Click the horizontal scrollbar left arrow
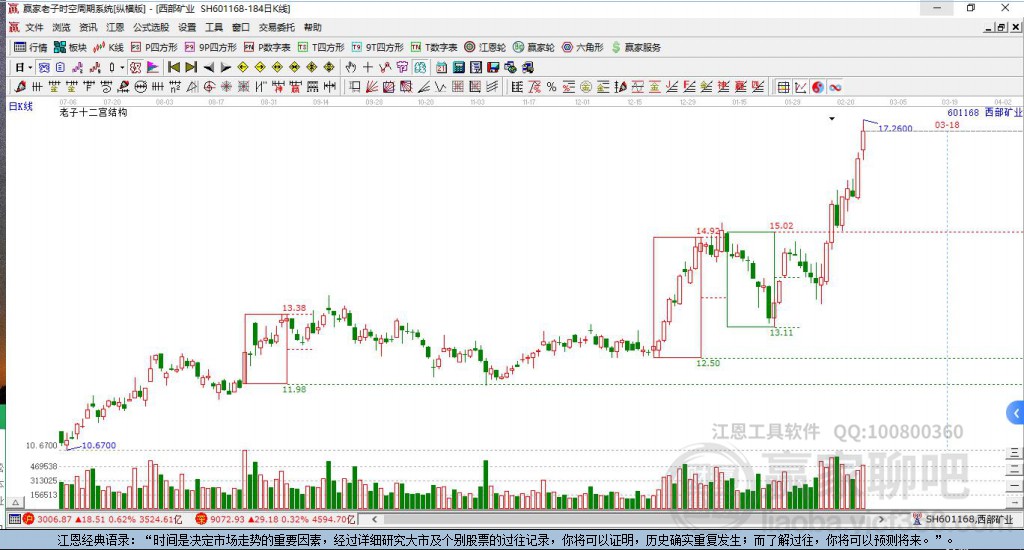This screenshot has width=1024, height=550. [x=374, y=519]
